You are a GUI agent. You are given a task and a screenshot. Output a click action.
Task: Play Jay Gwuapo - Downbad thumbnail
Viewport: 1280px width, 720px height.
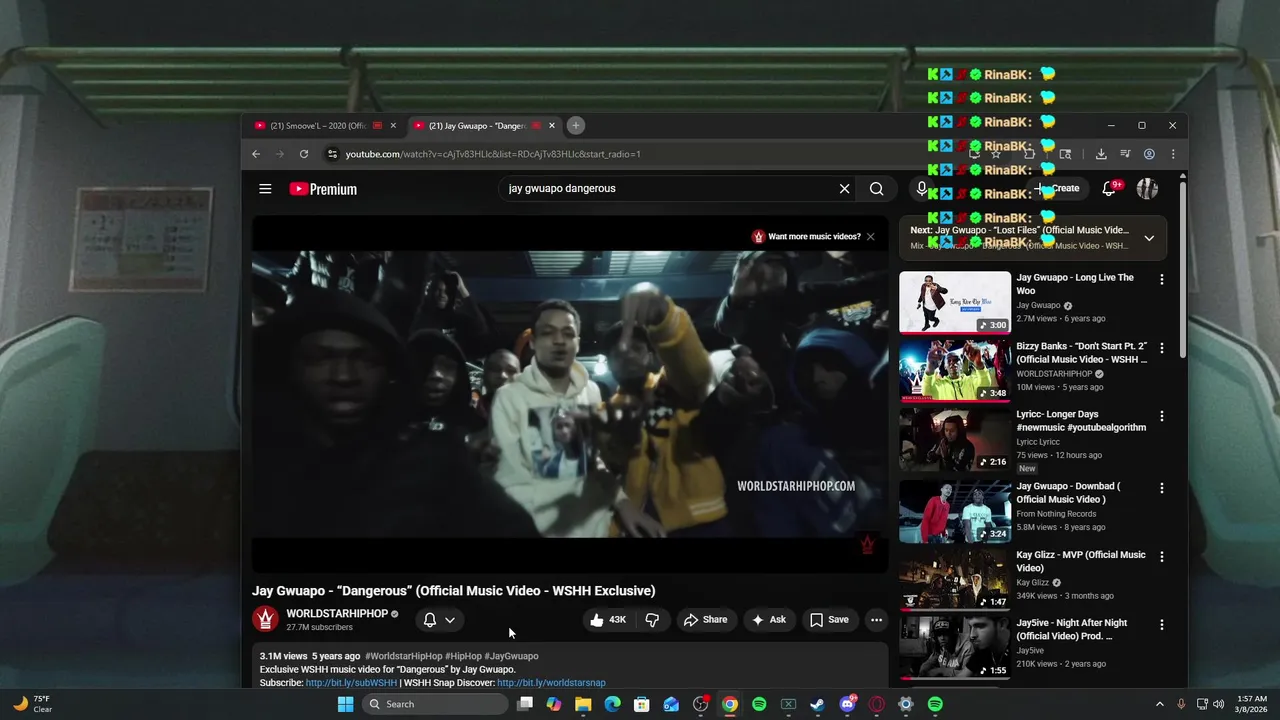point(955,511)
